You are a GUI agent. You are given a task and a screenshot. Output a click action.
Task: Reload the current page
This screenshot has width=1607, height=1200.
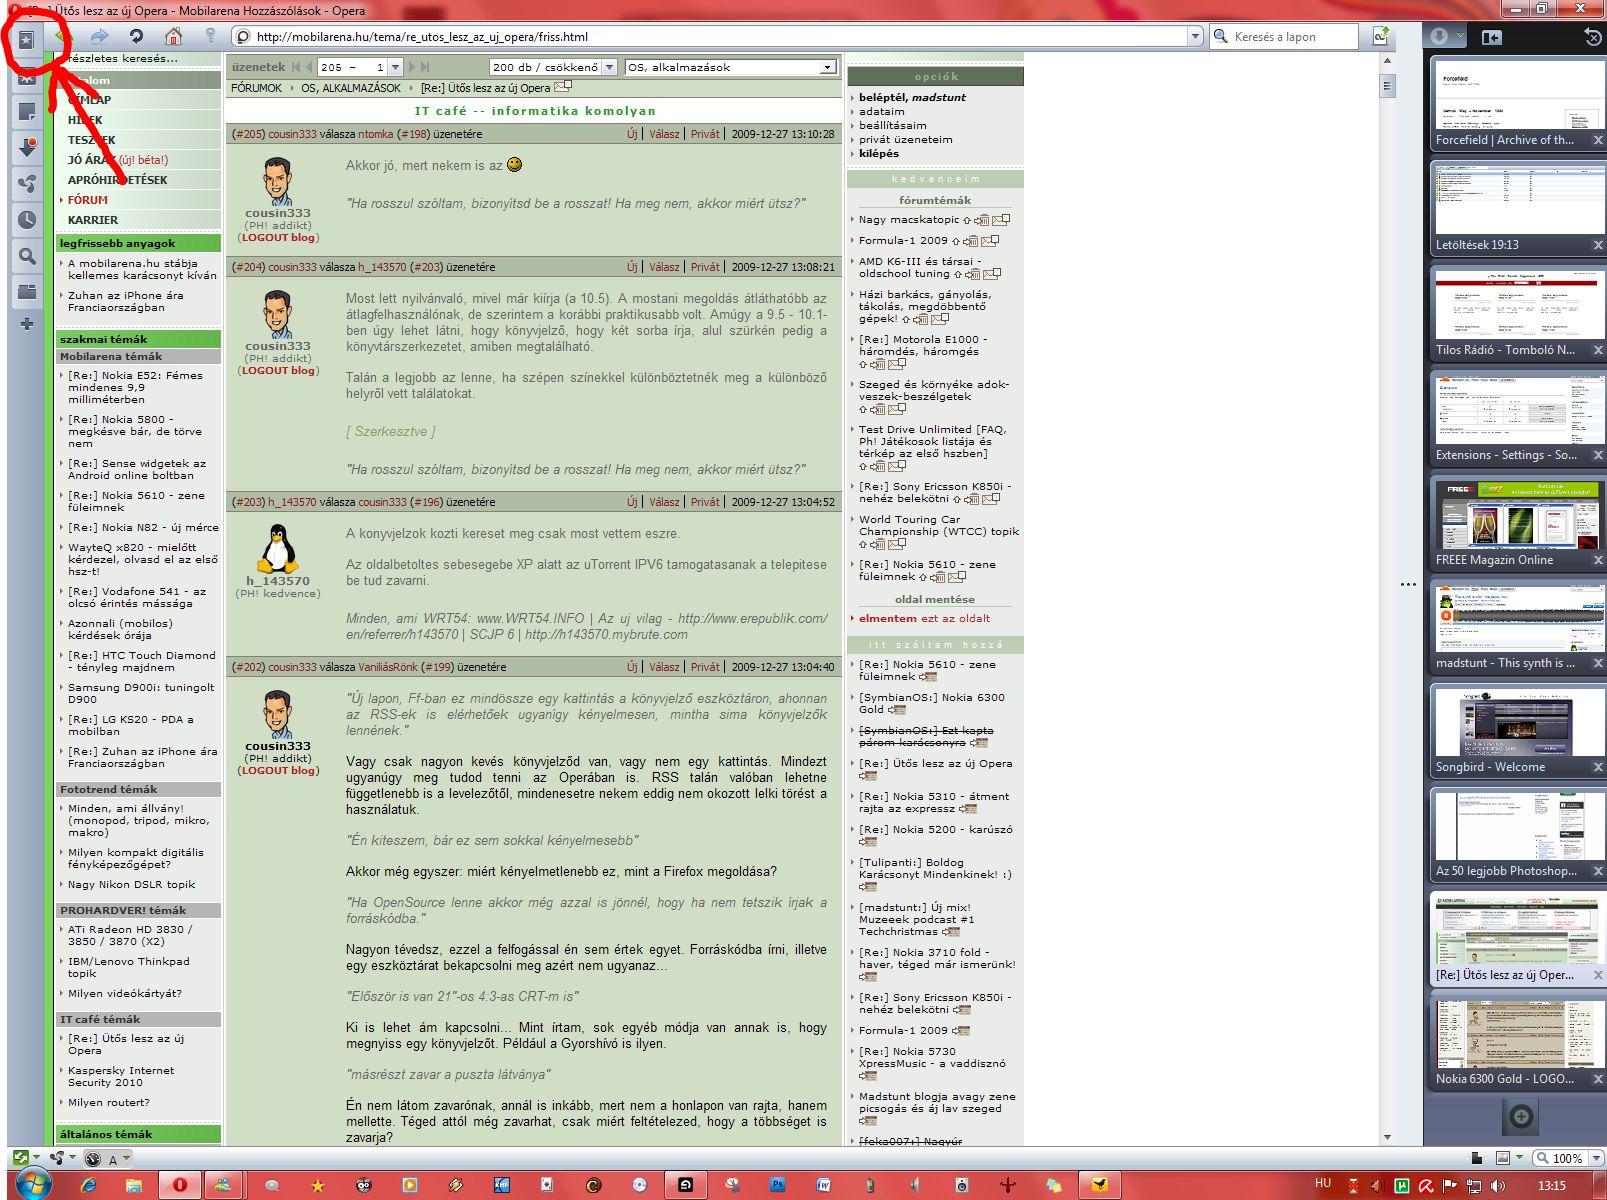click(x=136, y=37)
